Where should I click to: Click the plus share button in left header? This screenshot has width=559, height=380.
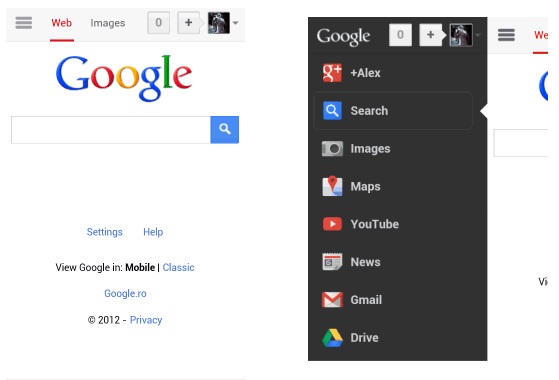click(189, 23)
